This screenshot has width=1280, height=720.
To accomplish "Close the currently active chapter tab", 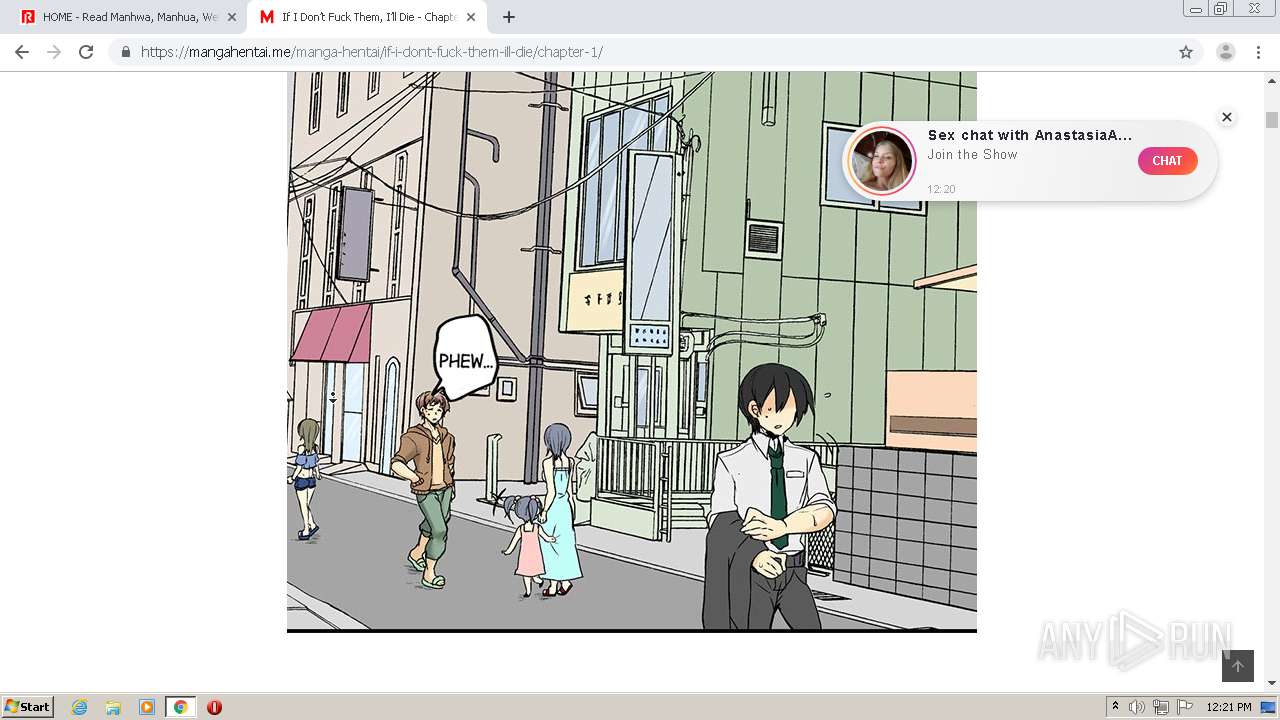I will (471, 17).
